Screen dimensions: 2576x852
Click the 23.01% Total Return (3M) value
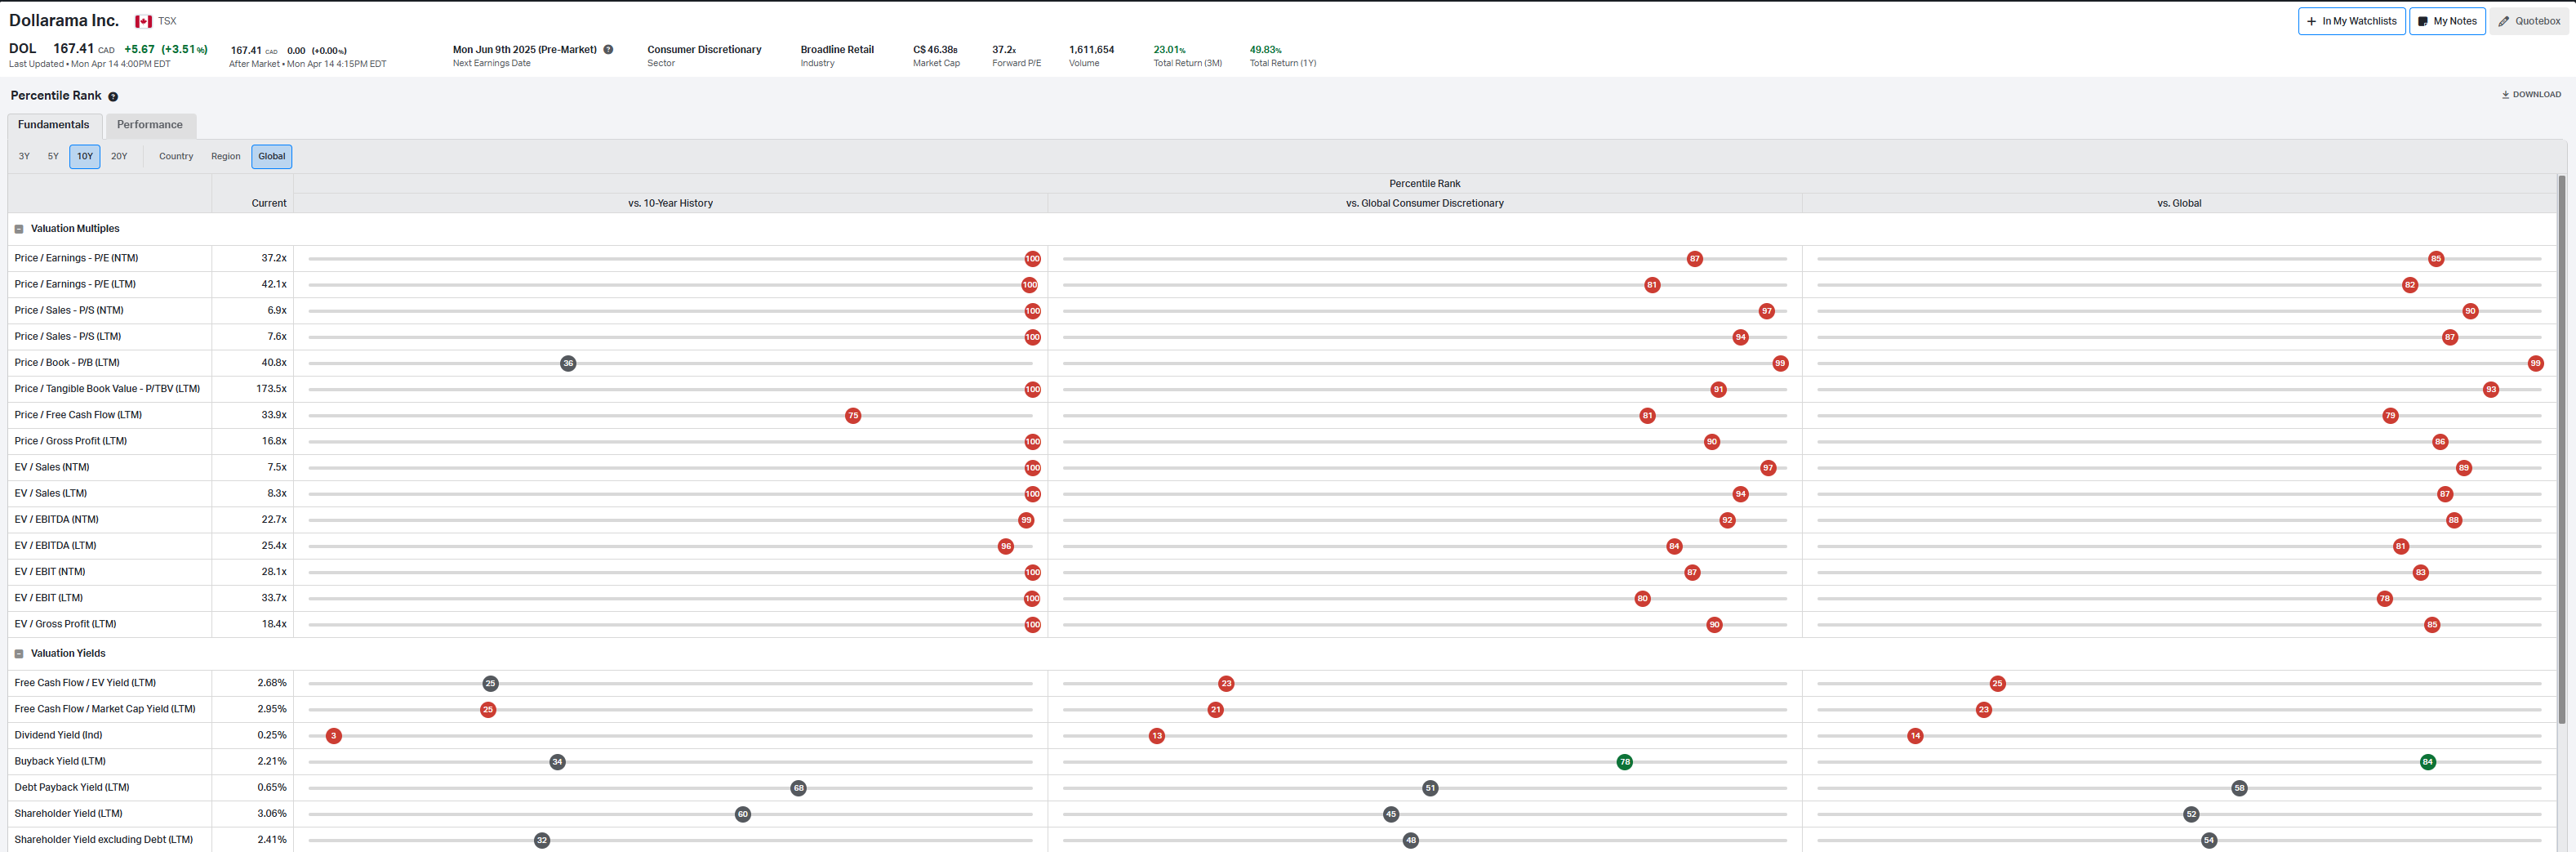pyautogui.click(x=1169, y=50)
